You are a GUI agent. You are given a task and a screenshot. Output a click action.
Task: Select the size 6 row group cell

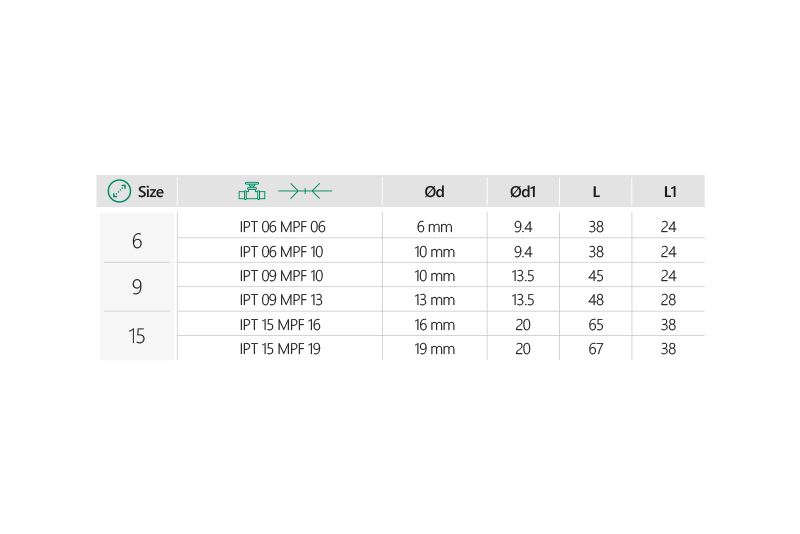[x=137, y=241]
